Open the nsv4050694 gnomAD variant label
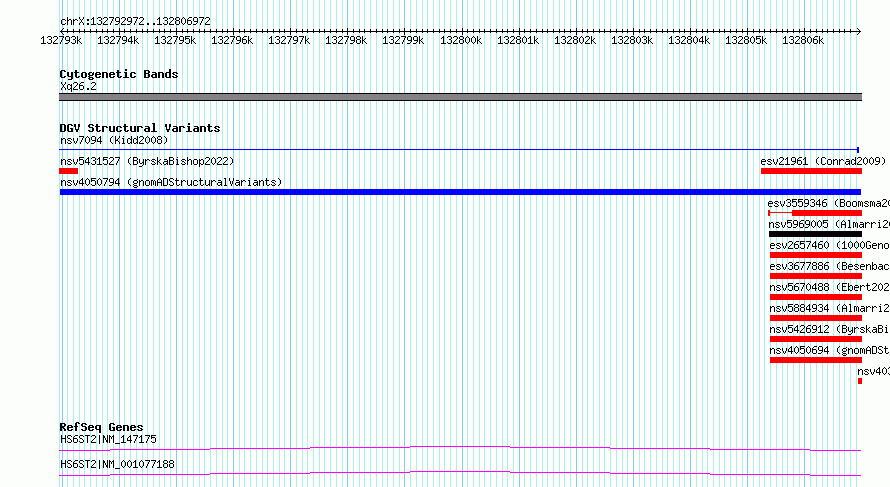The height and width of the screenshot is (487, 890). (x=829, y=350)
